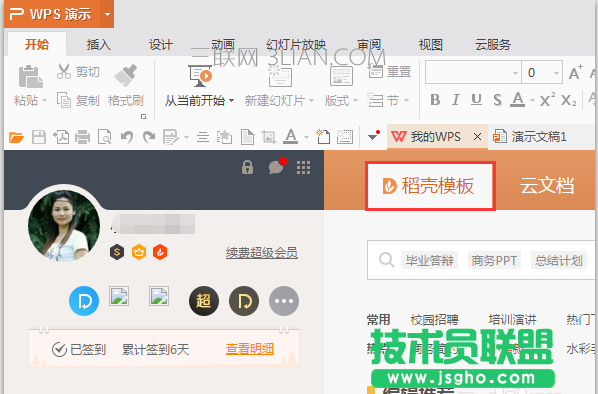Click the Cut scissors icon
The image size is (598, 394).
[64, 71]
